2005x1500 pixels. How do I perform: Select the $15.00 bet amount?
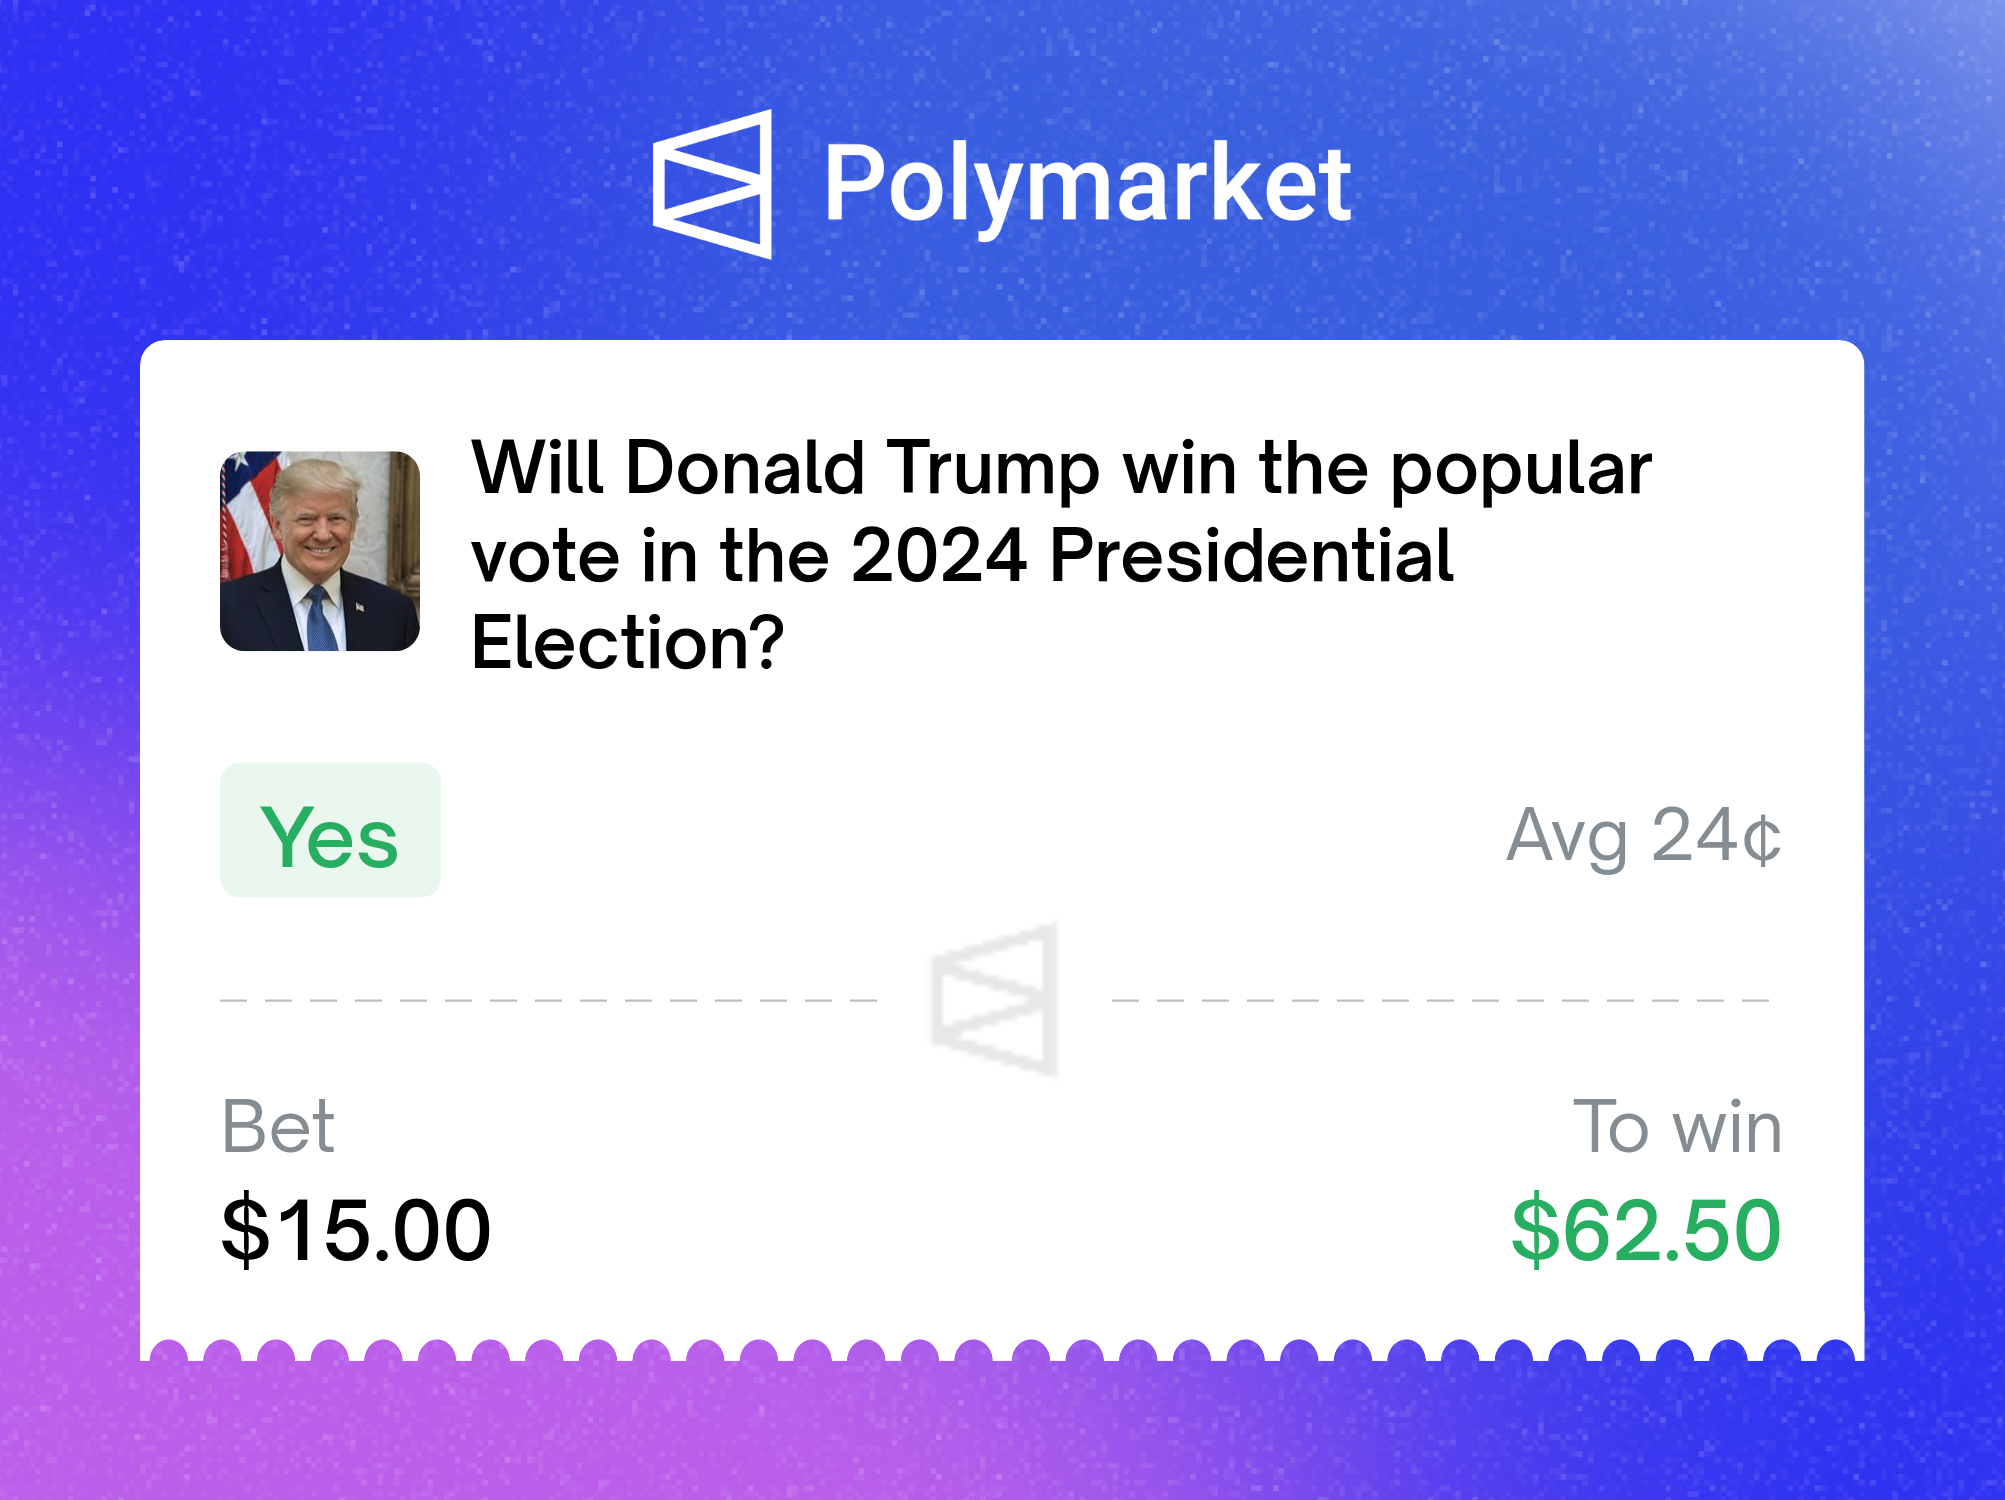(356, 1230)
